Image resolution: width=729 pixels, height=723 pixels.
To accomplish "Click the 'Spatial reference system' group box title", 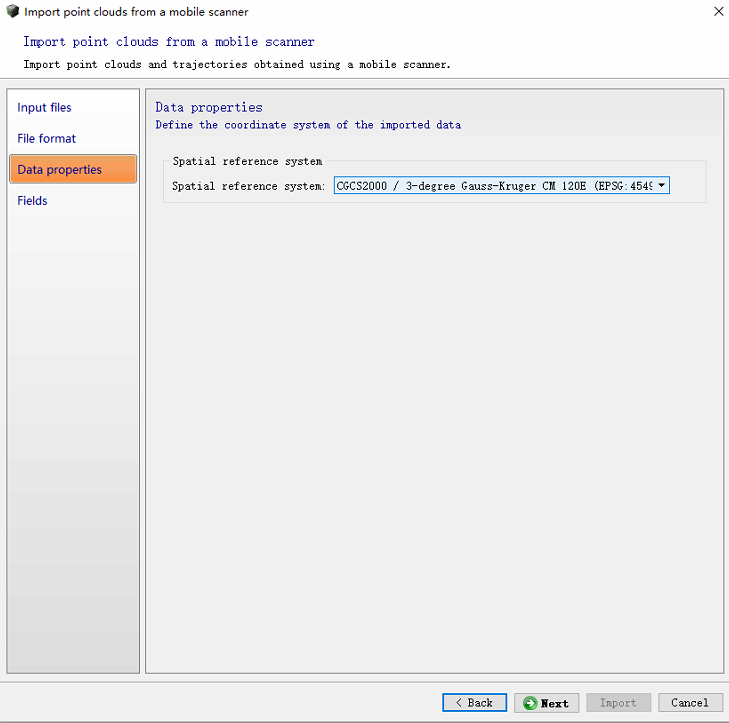I will pos(247,161).
